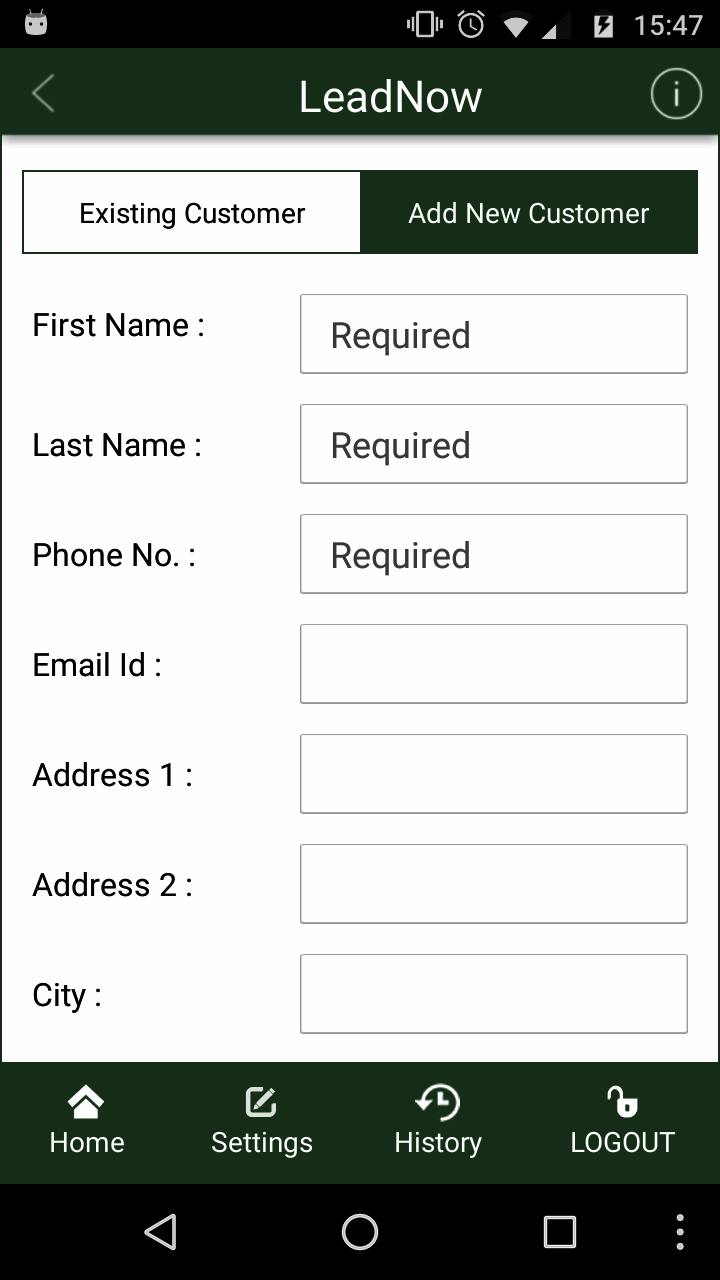Click the Email Id text box

coord(494,664)
